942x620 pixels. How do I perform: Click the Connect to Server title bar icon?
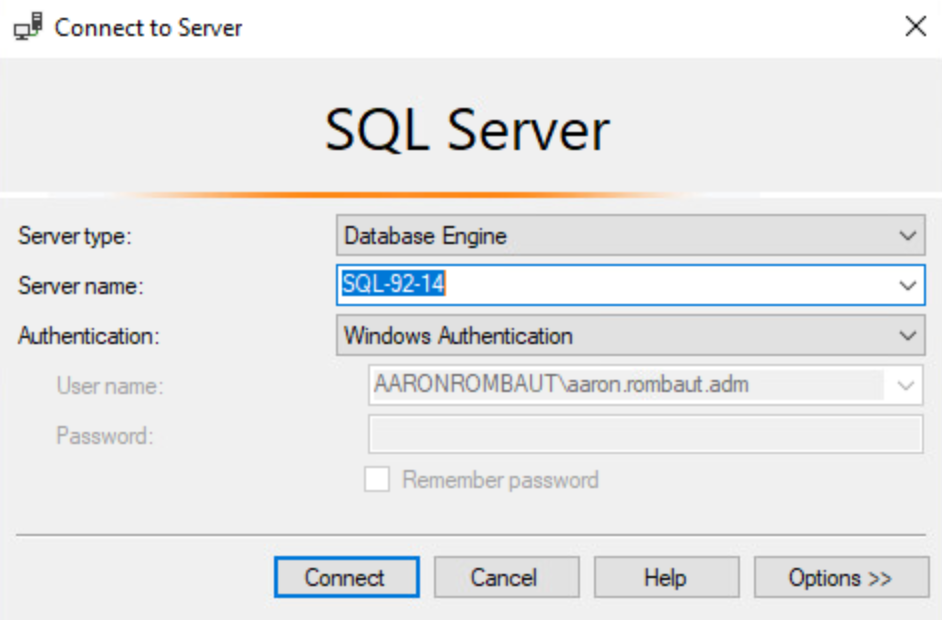(x=28, y=27)
